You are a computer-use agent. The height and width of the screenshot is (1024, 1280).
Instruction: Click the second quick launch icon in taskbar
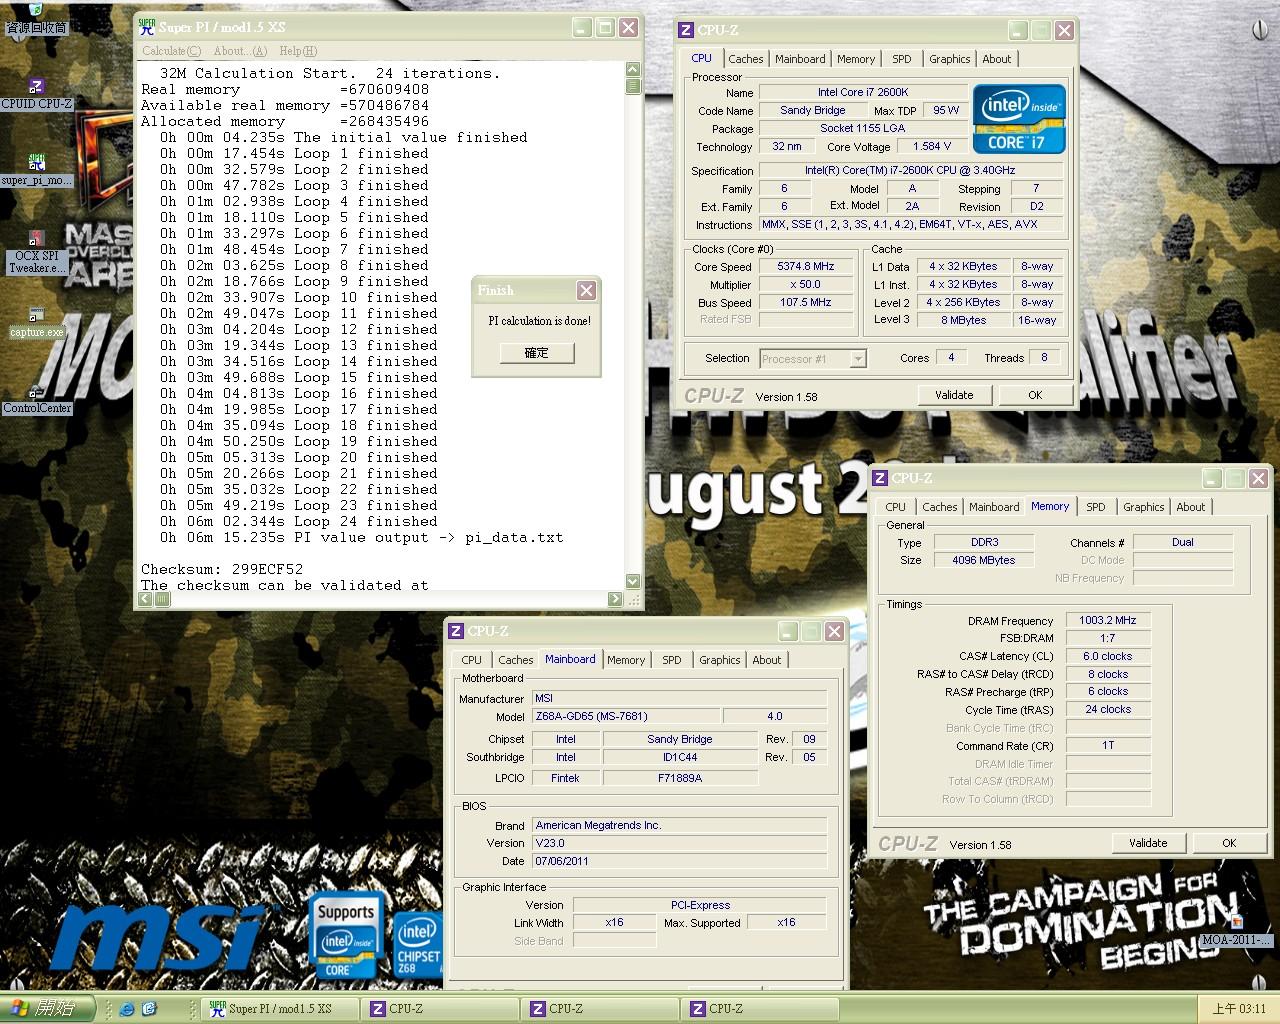pos(149,1008)
